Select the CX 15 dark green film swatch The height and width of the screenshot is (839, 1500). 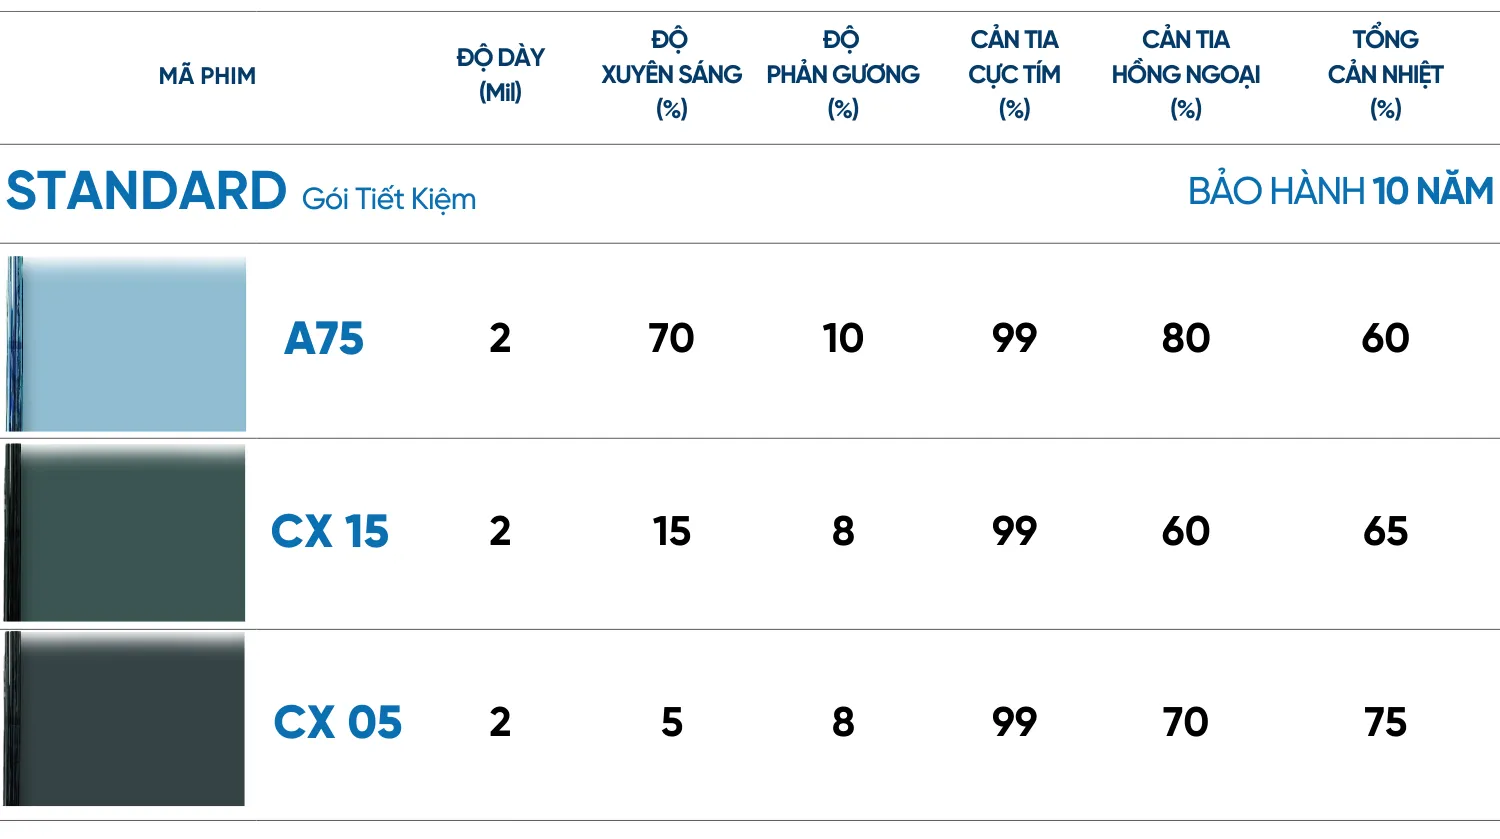[127, 533]
